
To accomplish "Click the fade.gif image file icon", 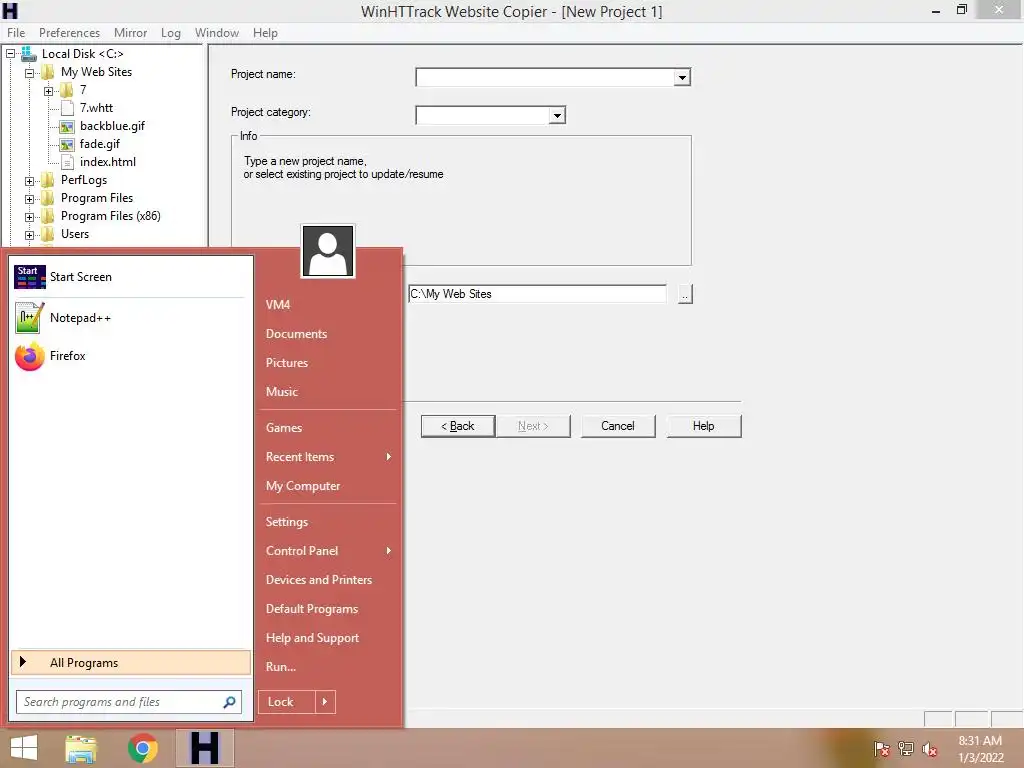I will click(67, 144).
